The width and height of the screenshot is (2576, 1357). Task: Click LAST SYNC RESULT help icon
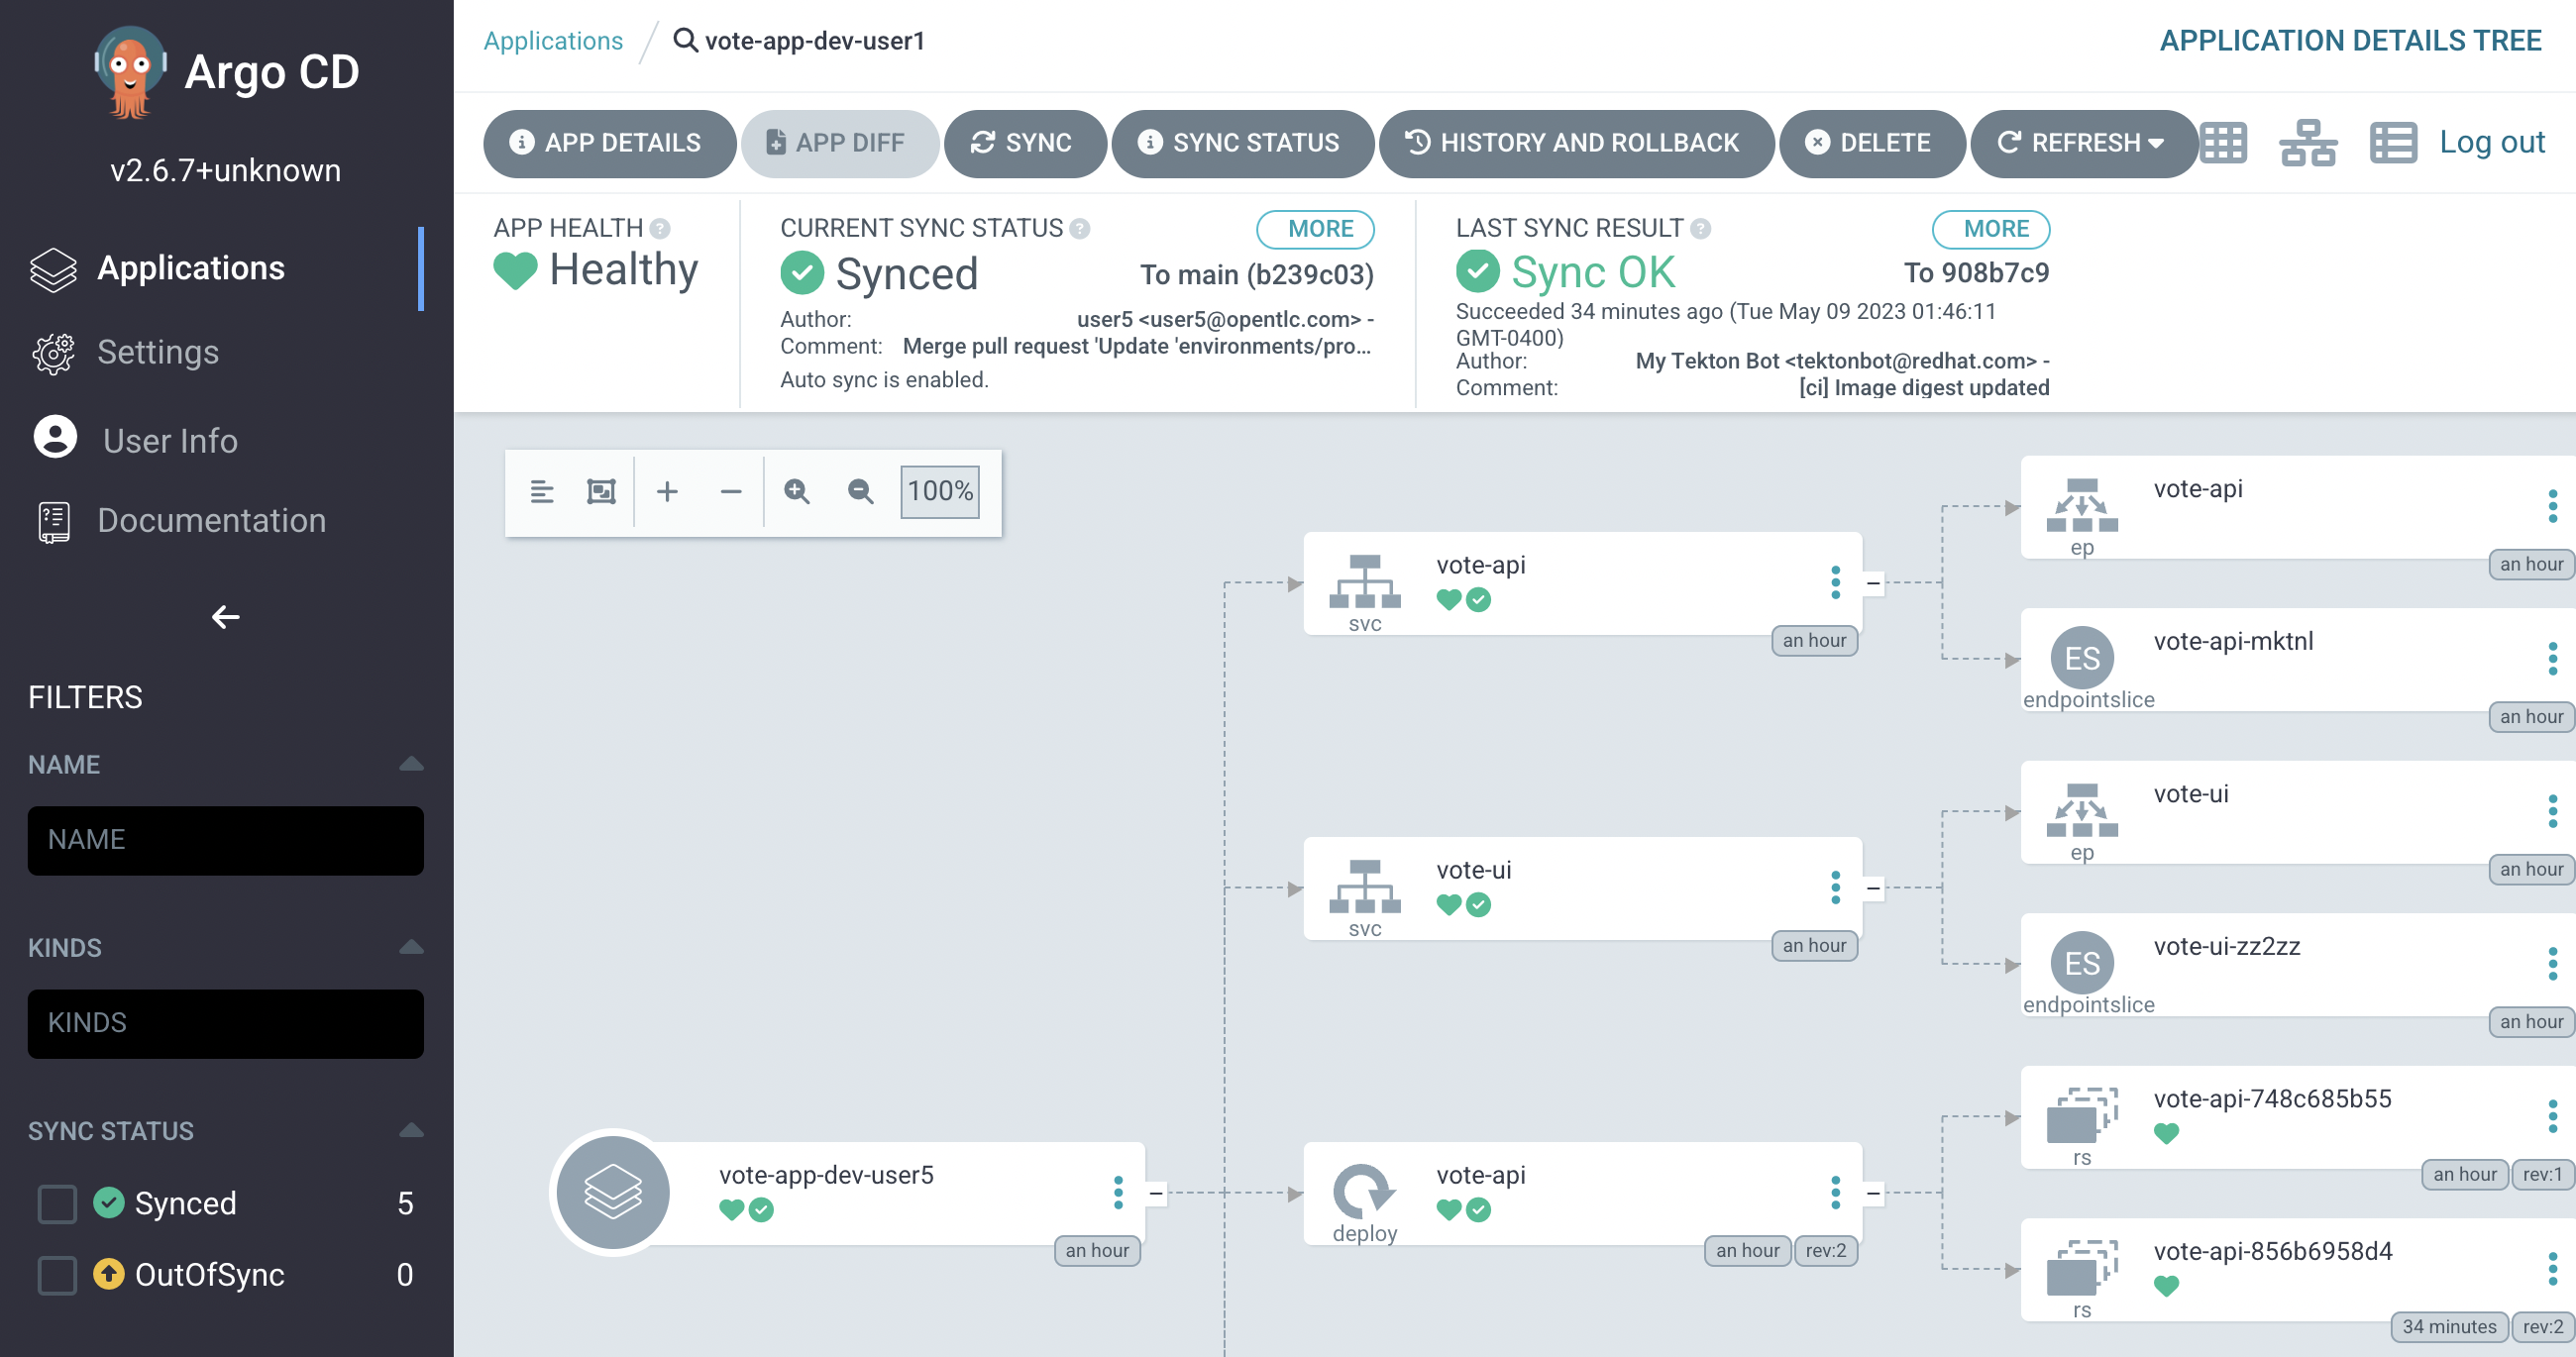pyautogui.click(x=1700, y=229)
